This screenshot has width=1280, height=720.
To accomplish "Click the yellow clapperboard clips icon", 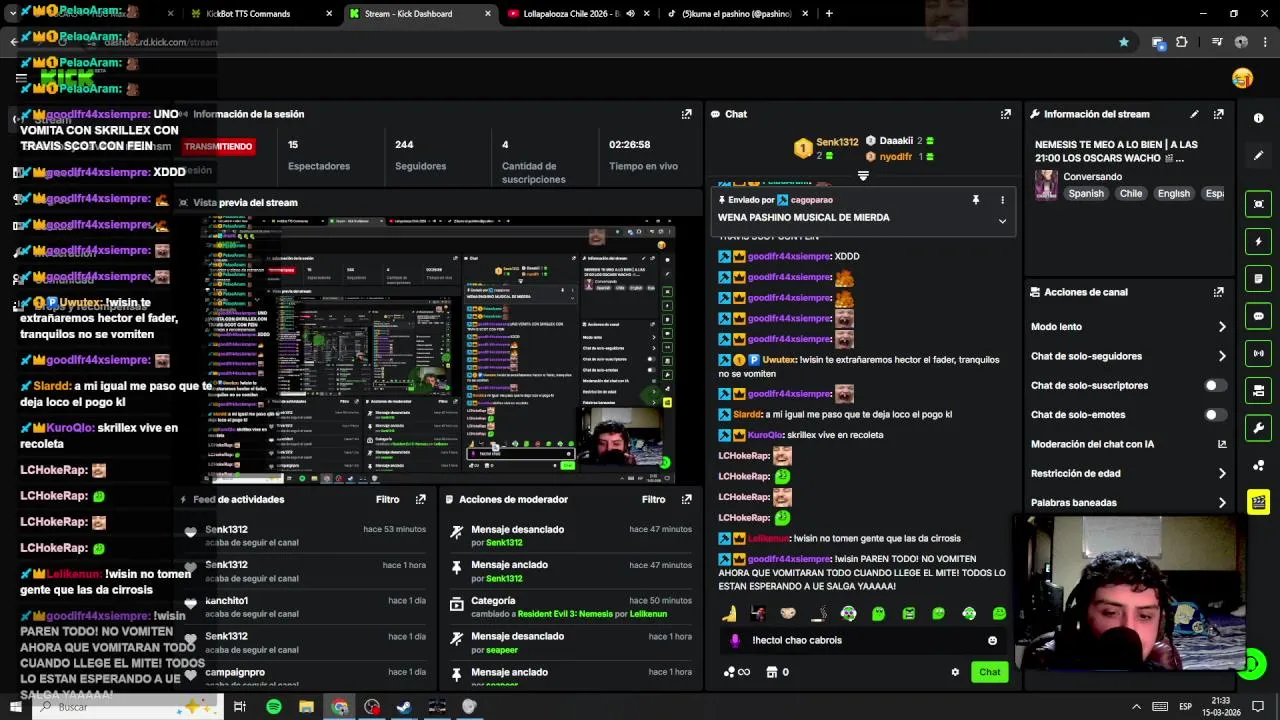I will click(x=1258, y=502).
